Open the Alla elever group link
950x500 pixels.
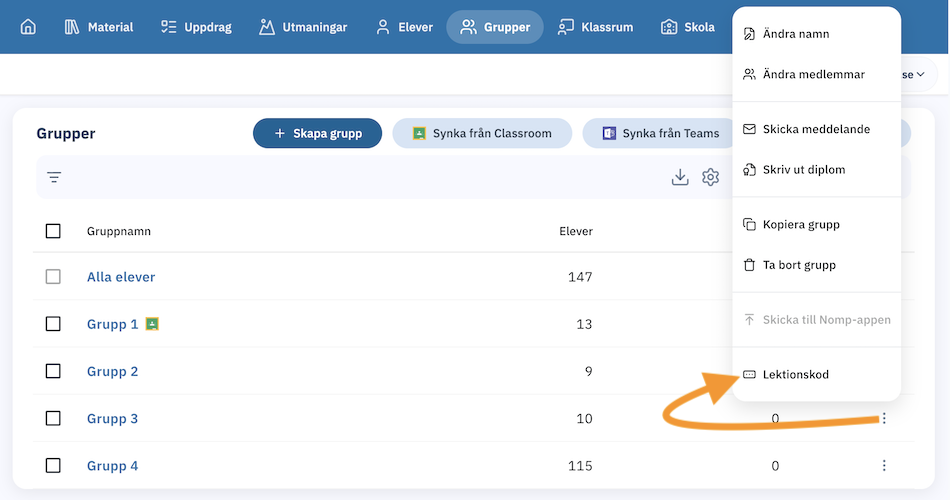pyautogui.click(x=121, y=277)
